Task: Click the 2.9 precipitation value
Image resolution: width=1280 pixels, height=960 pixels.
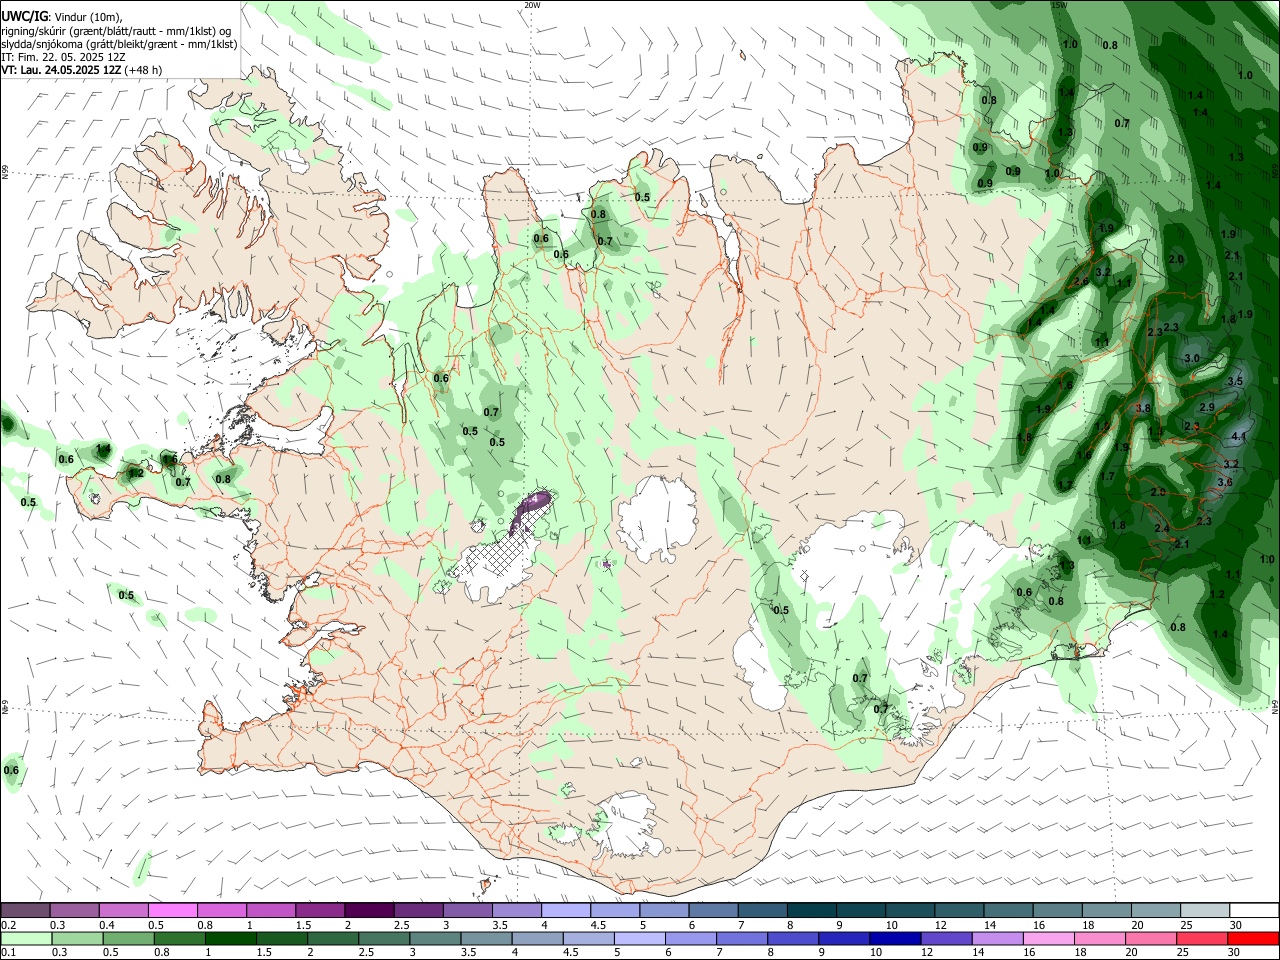Action: pyautogui.click(x=1207, y=407)
